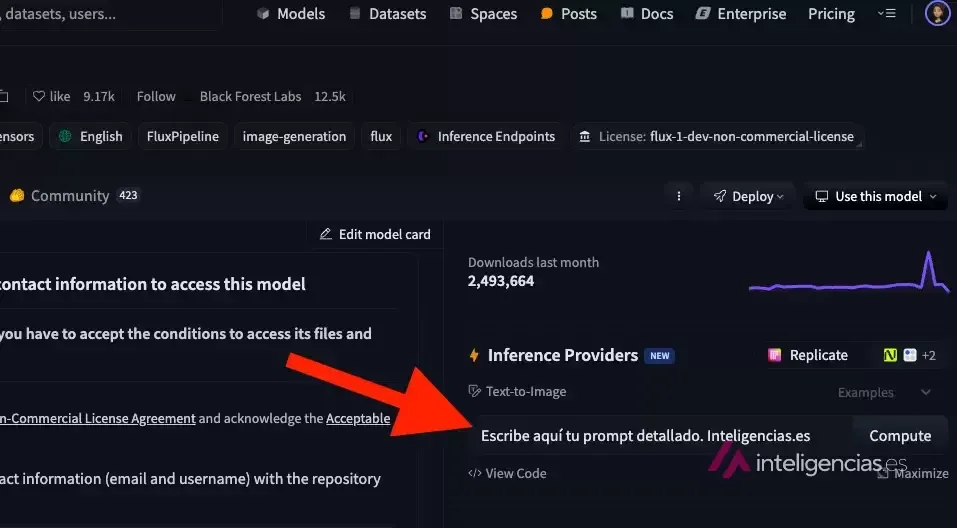Maximize the inference widget
Screen dimensions: 957x528
[913, 474]
